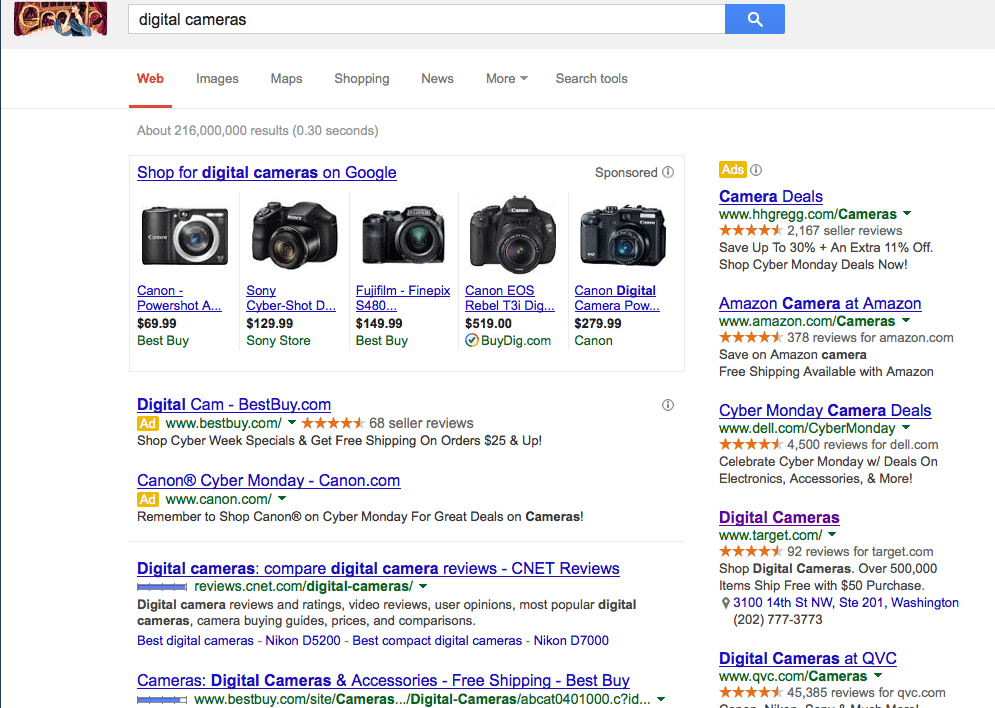Screen dimensions: 995x708
Task: Click the digital cameras search field
Action: (426, 20)
